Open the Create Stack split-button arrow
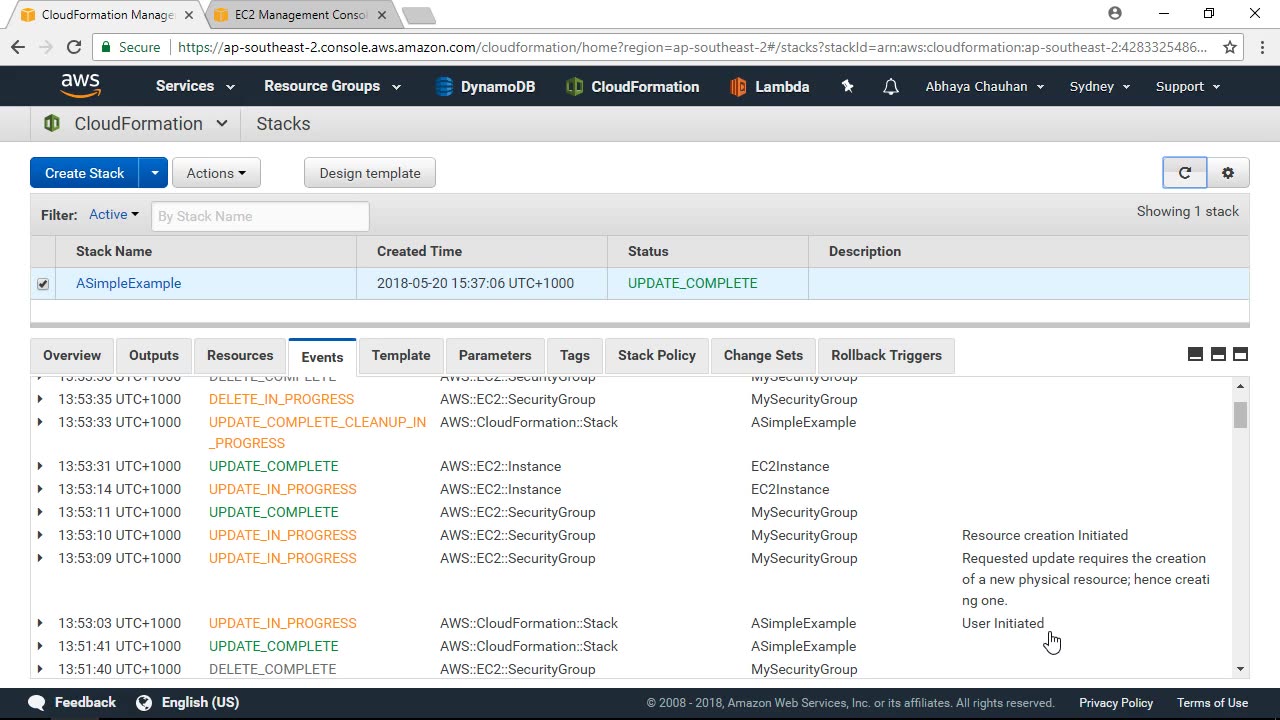This screenshot has height=720, width=1280. 154,173
